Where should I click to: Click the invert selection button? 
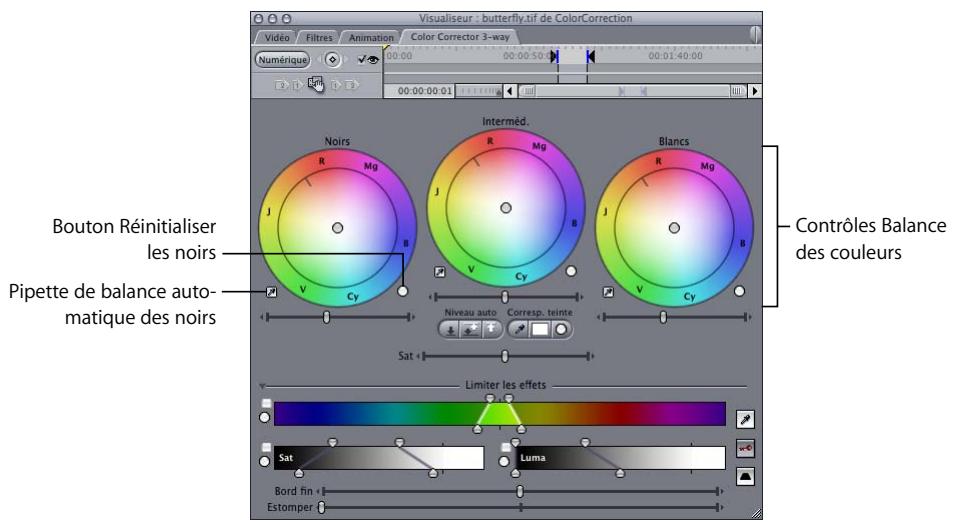point(745,476)
